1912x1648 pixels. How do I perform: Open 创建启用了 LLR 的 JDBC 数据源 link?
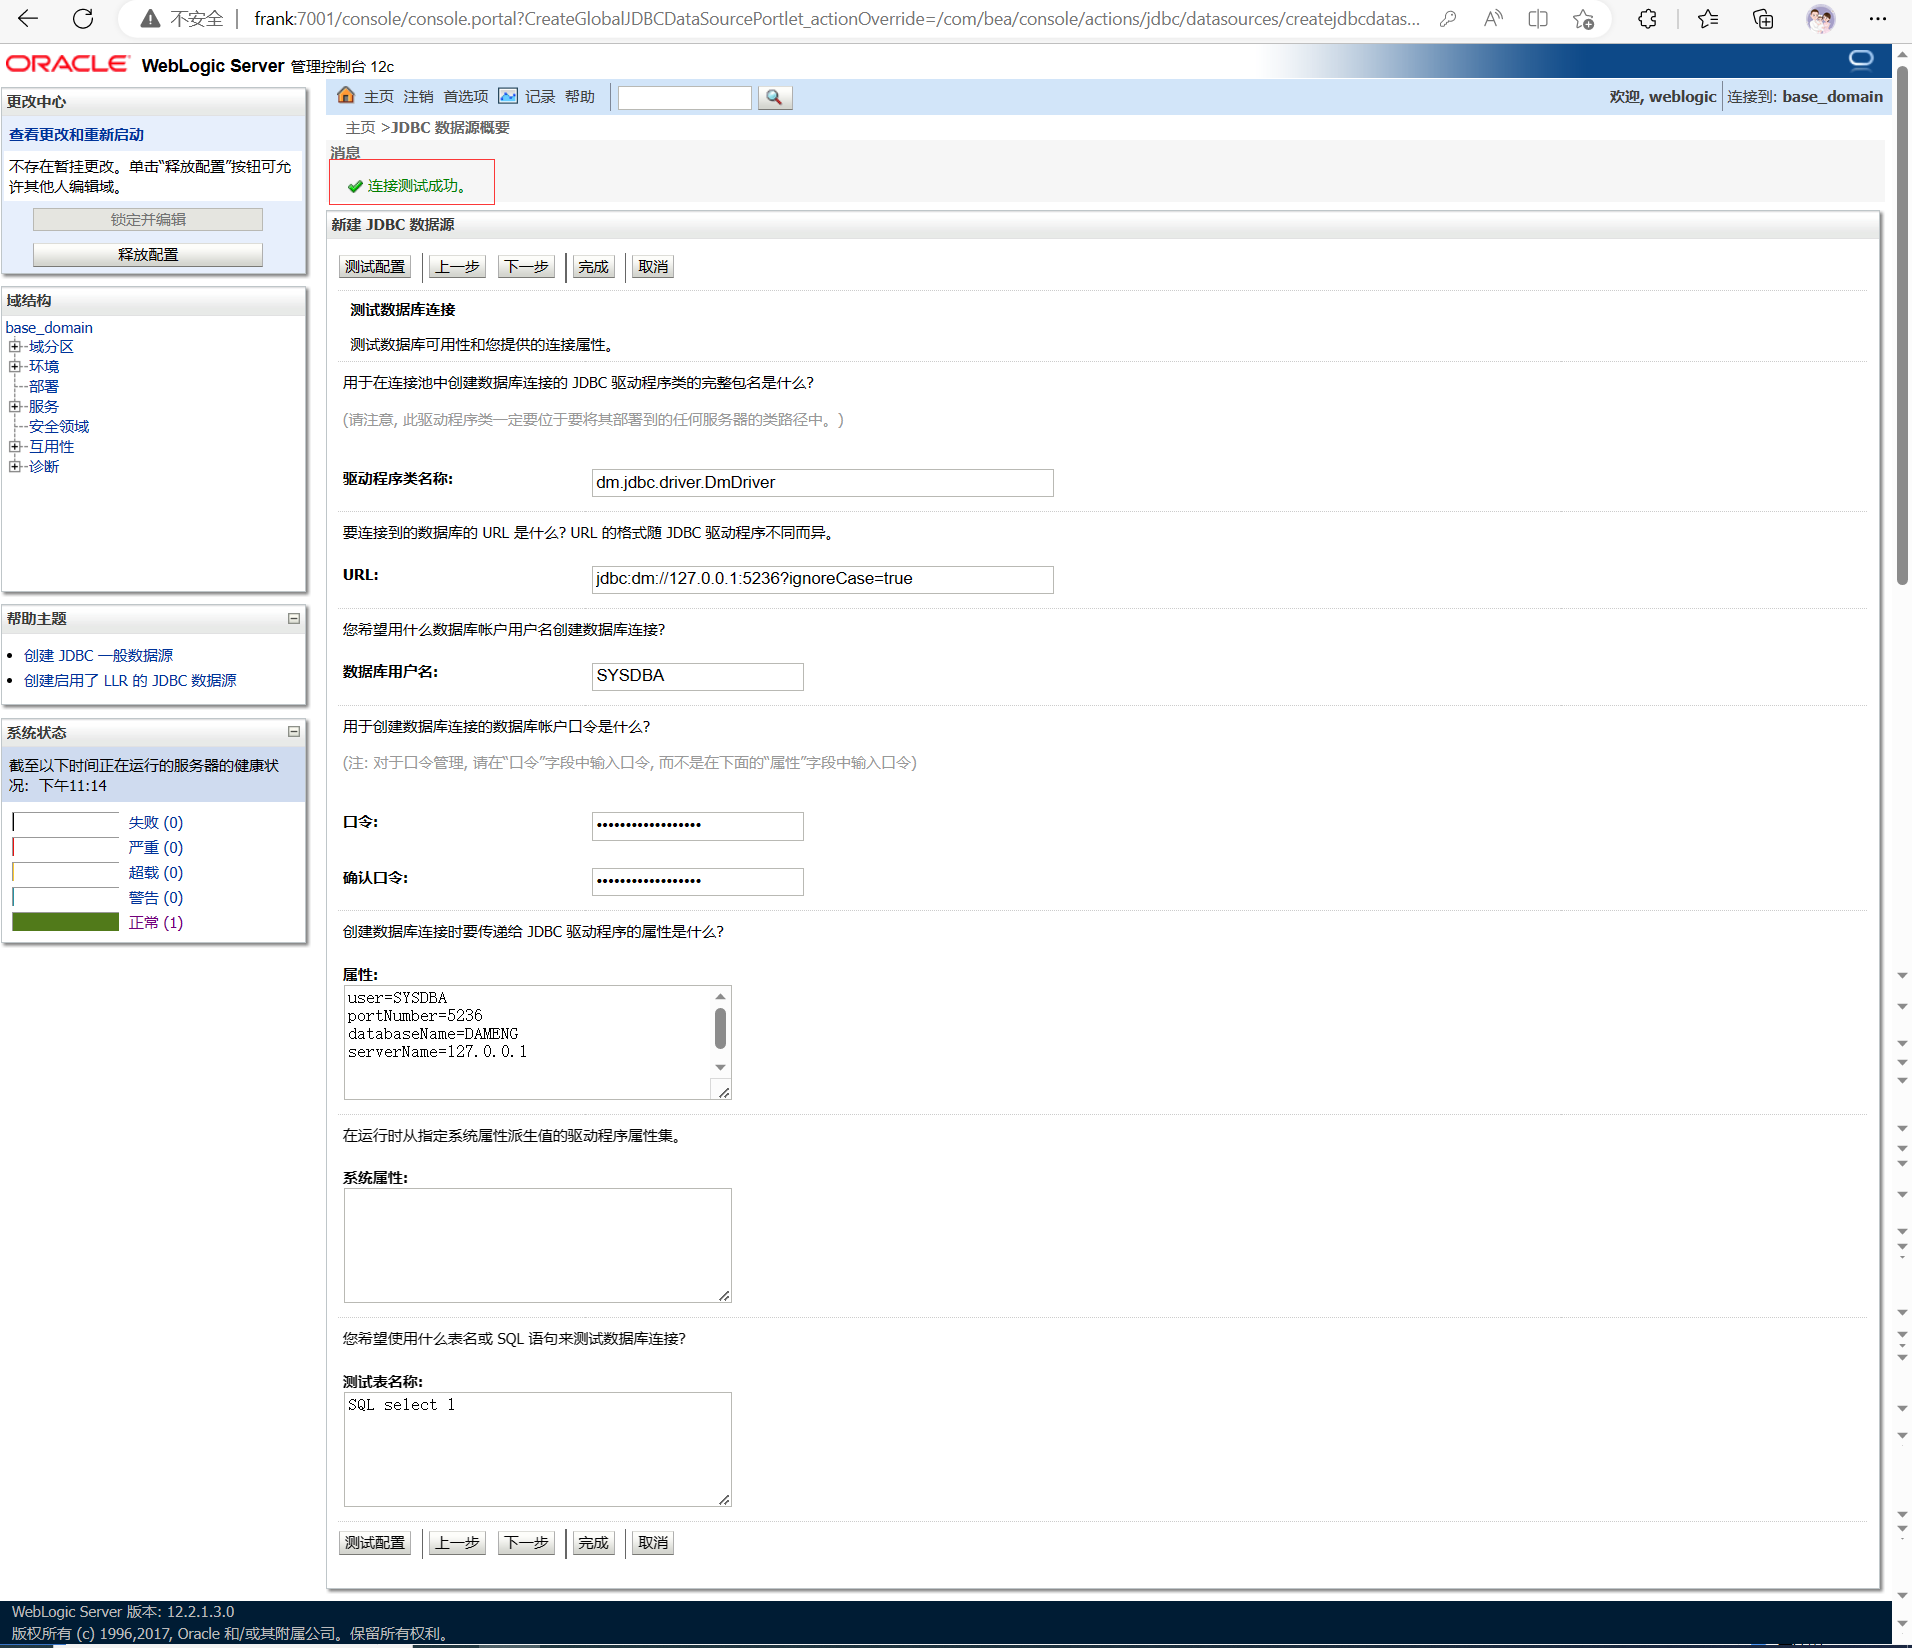point(130,681)
